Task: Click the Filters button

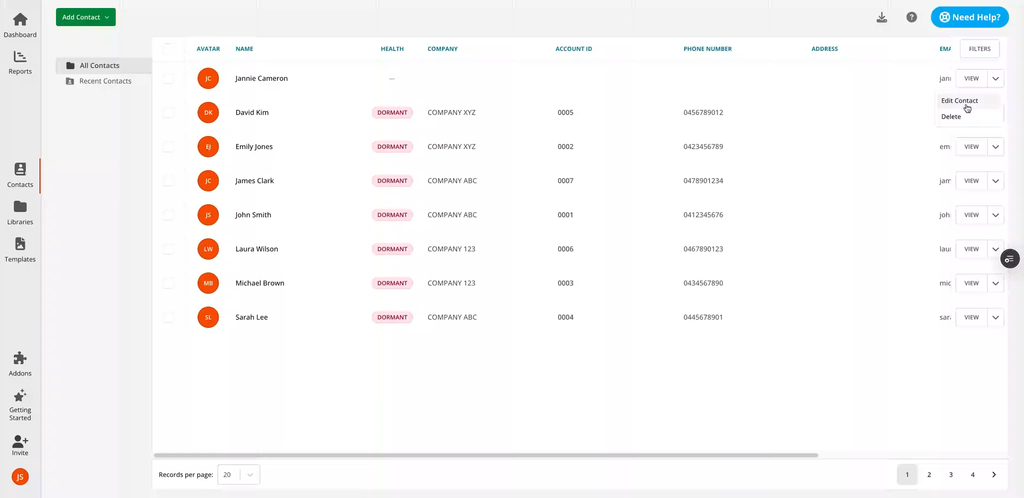Action: point(979,48)
